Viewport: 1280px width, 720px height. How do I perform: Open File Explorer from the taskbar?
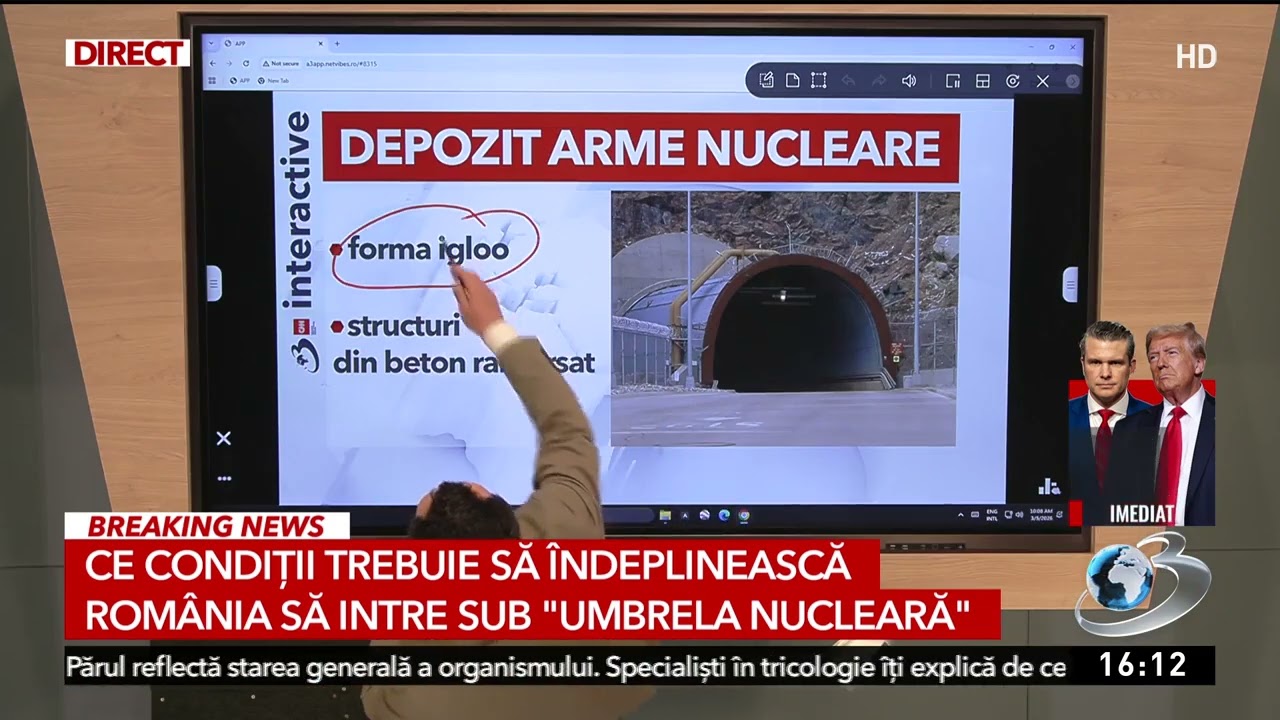tap(665, 515)
